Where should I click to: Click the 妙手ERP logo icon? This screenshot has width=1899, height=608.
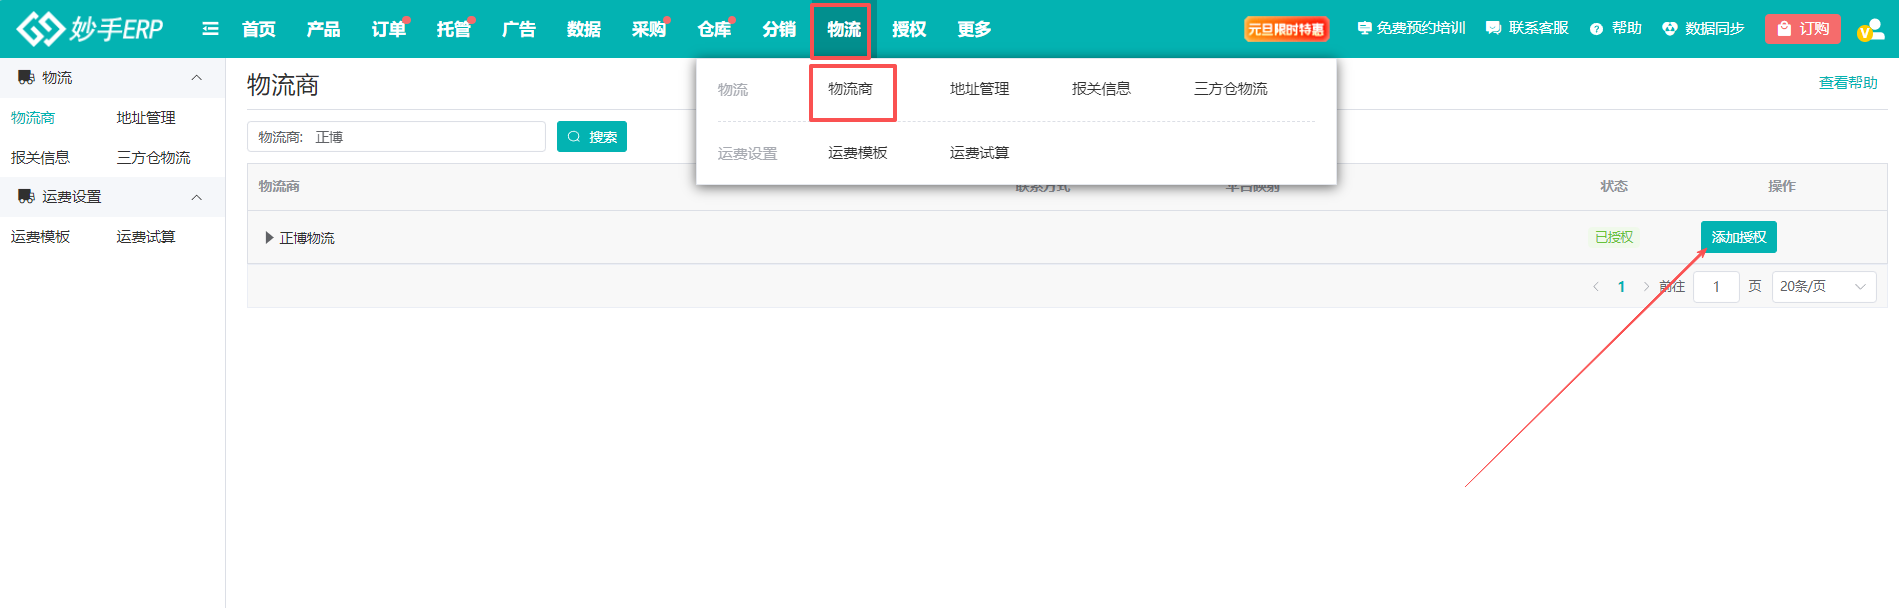pyautogui.click(x=41, y=29)
